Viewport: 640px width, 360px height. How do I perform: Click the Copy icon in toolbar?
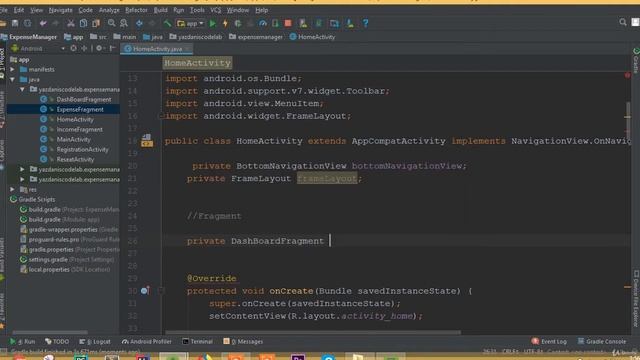click(83, 23)
